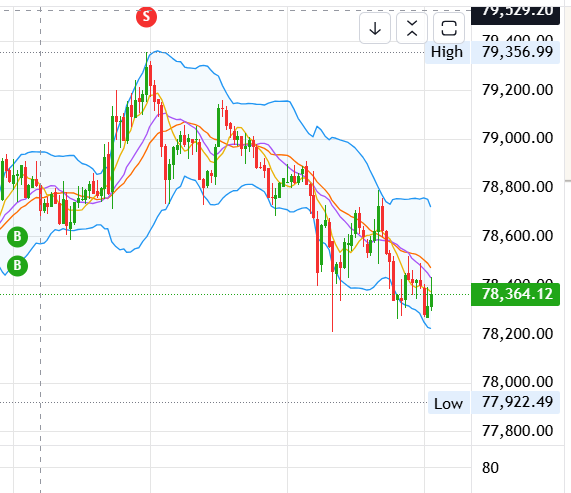Click the 78,000.00 price scale value
The width and height of the screenshot is (571, 493).
(517, 382)
